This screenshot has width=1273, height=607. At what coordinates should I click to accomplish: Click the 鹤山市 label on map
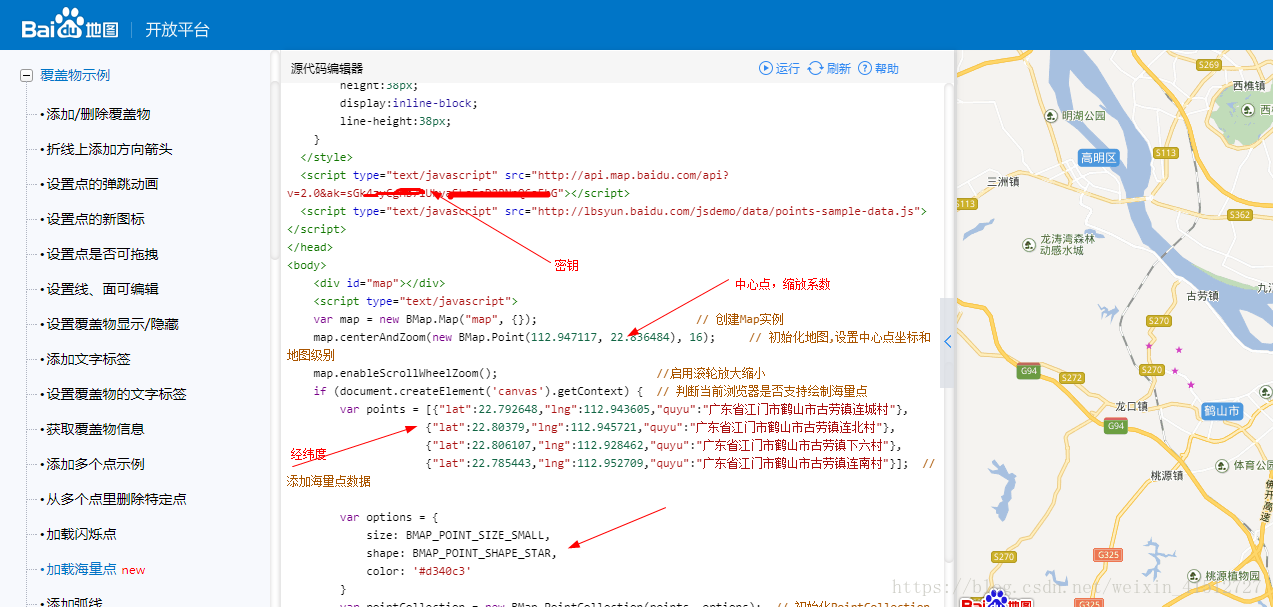[x=1222, y=410]
